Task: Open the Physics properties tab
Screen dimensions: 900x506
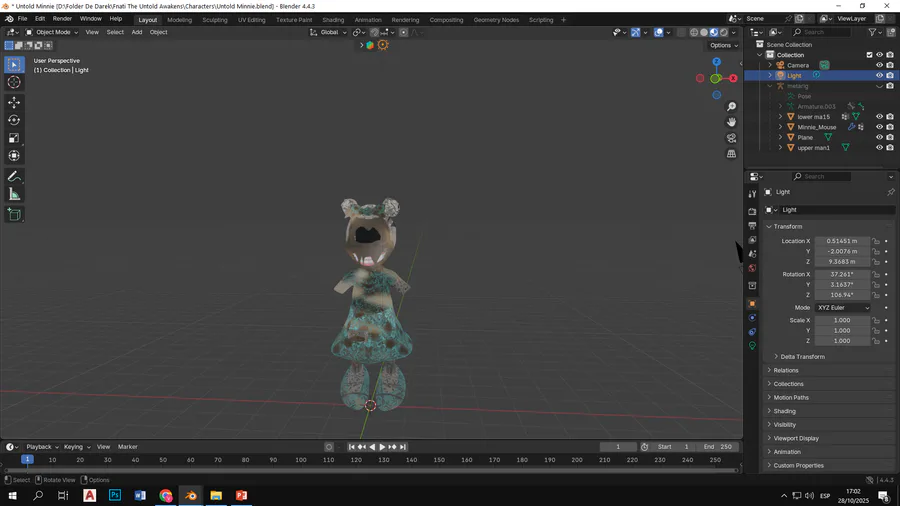Action: pos(752,318)
